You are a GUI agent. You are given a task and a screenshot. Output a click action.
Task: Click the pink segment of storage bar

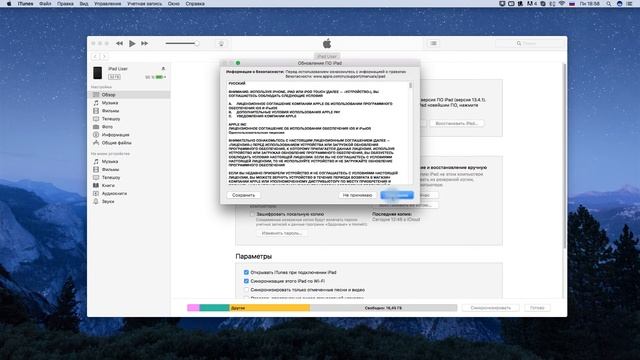coord(193,308)
